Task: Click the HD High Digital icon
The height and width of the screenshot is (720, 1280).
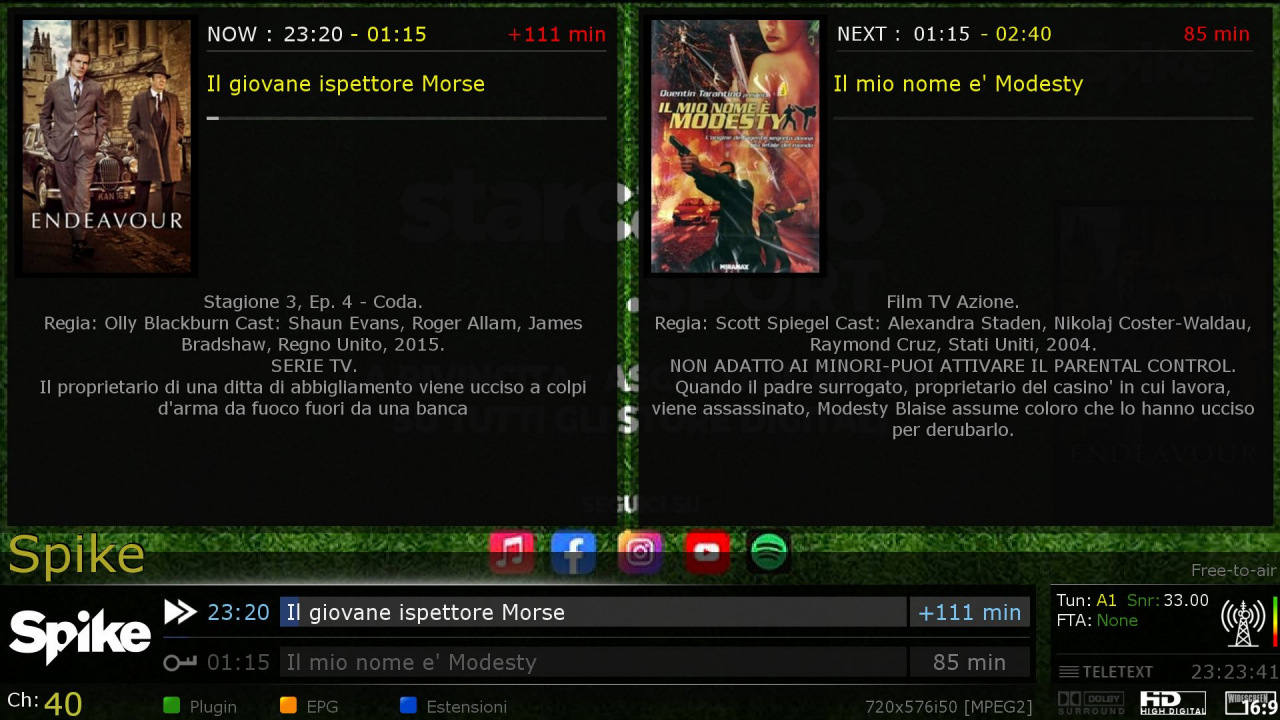Action: click(1173, 703)
